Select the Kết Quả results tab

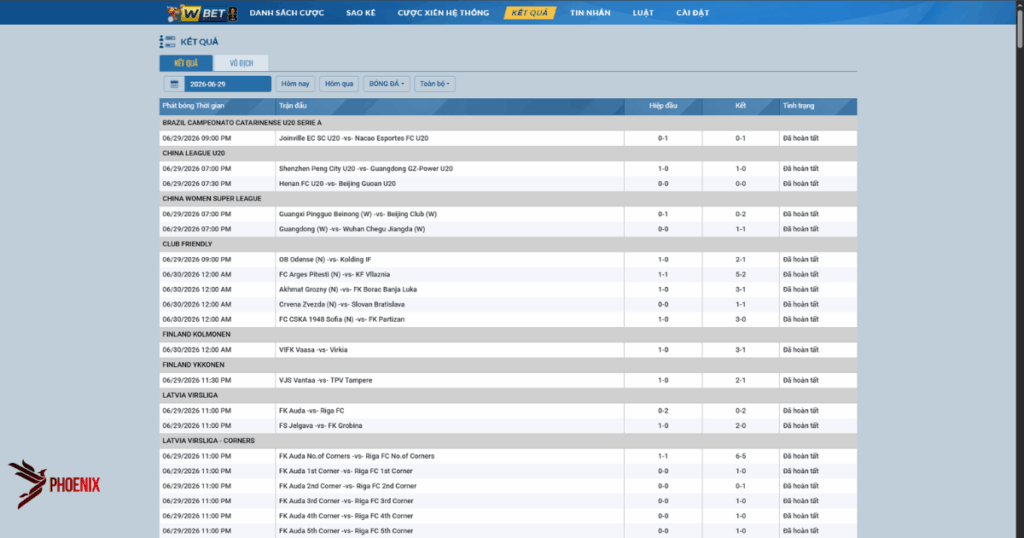[x=186, y=63]
